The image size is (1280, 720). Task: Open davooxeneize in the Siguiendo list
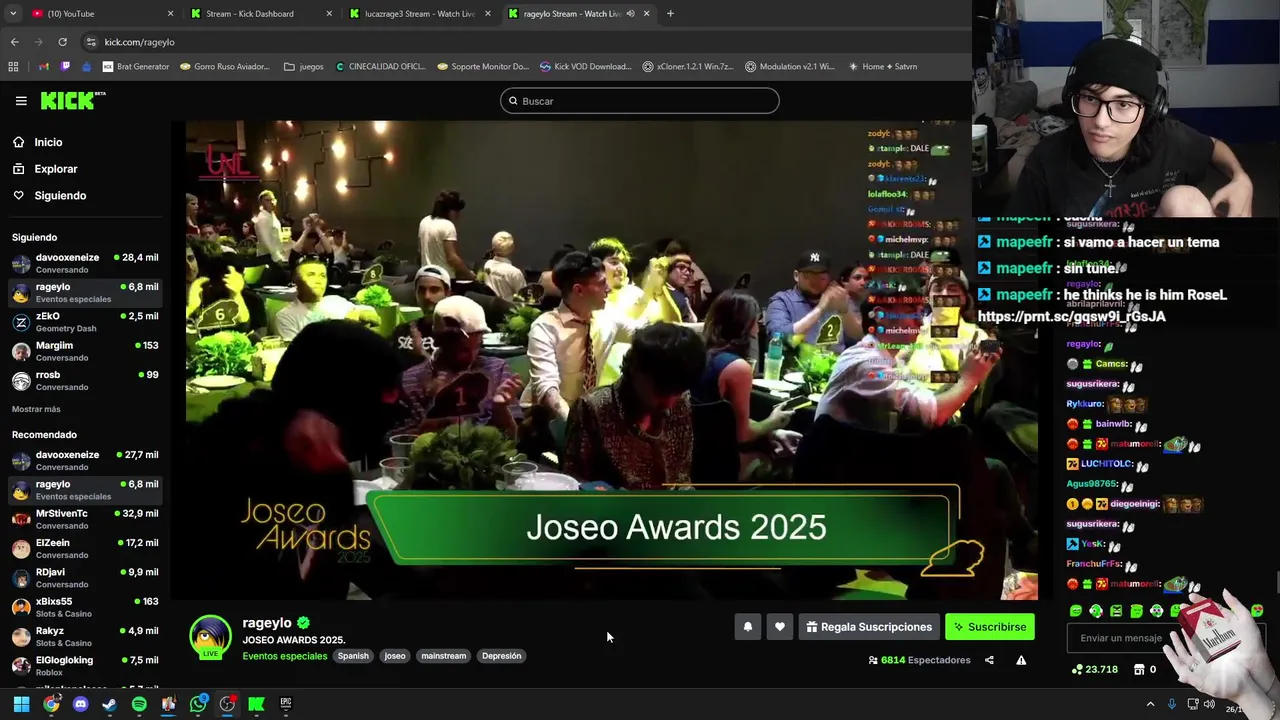click(85, 263)
